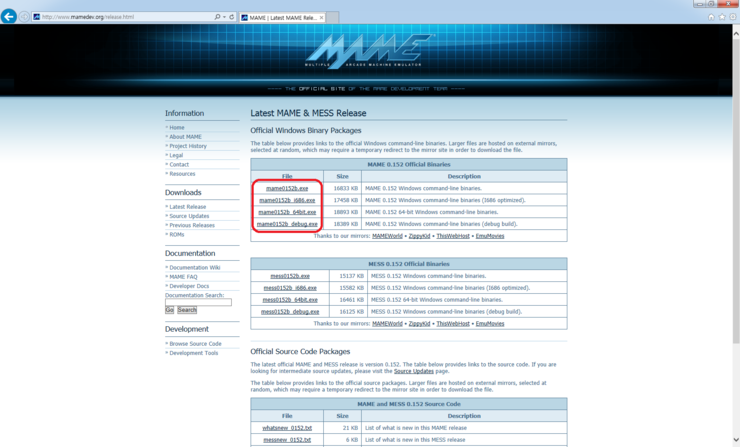Image resolution: width=740 pixels, height=447 pixels.
Task: Open the Legal sidebar link
Action: tap(176, 155)
